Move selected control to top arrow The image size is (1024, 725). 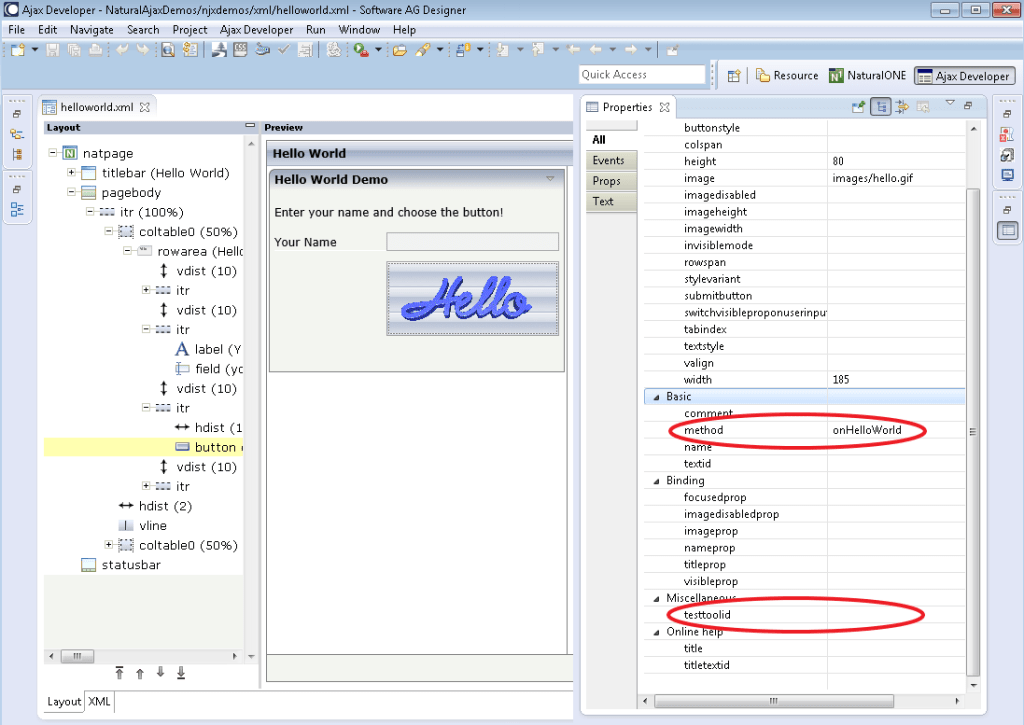(119, 673)
